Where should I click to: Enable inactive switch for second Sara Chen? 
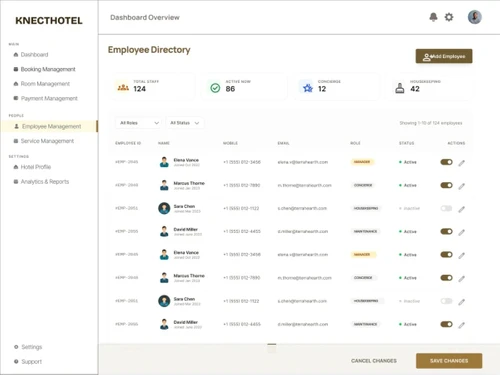pyautogui.click(x=446, y=301)
